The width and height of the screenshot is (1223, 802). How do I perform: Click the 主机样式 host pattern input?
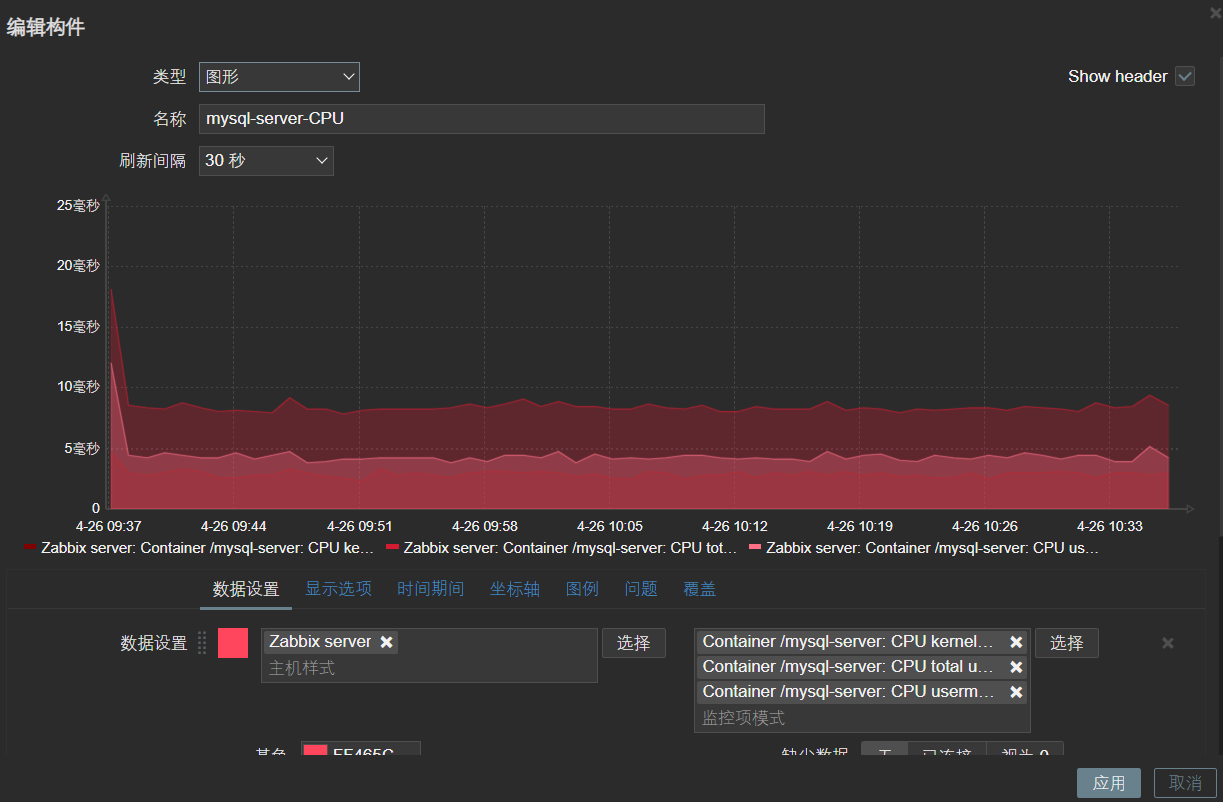click(x=429, y=668)
